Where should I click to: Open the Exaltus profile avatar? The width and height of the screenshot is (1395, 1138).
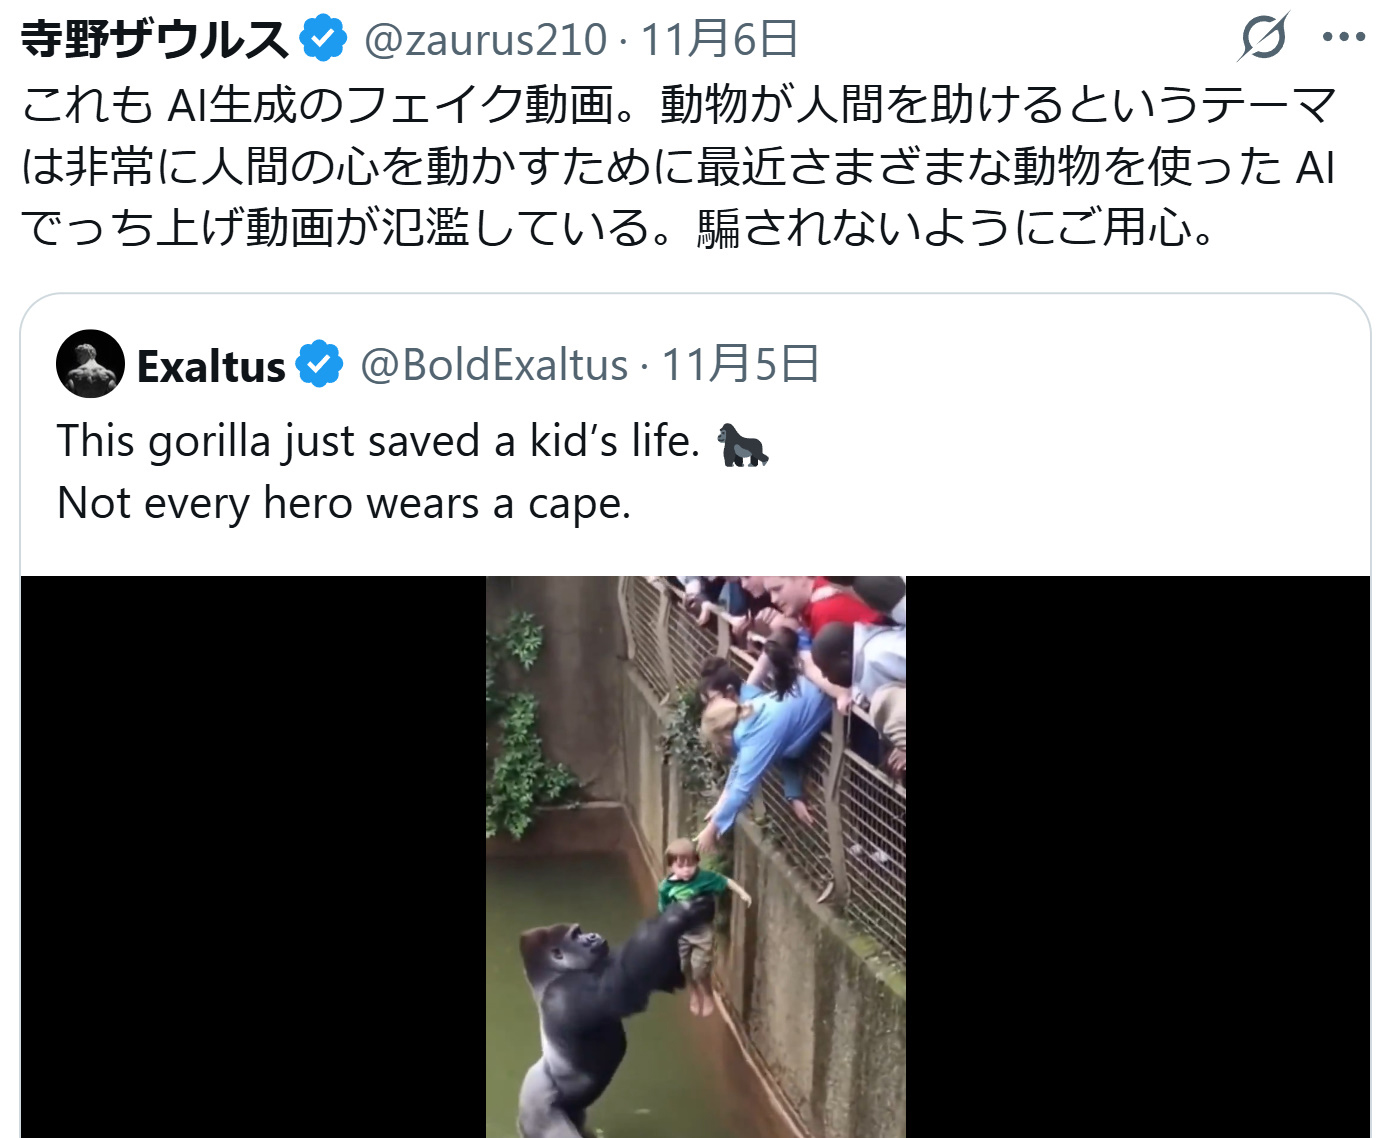(x=90, y=363)
